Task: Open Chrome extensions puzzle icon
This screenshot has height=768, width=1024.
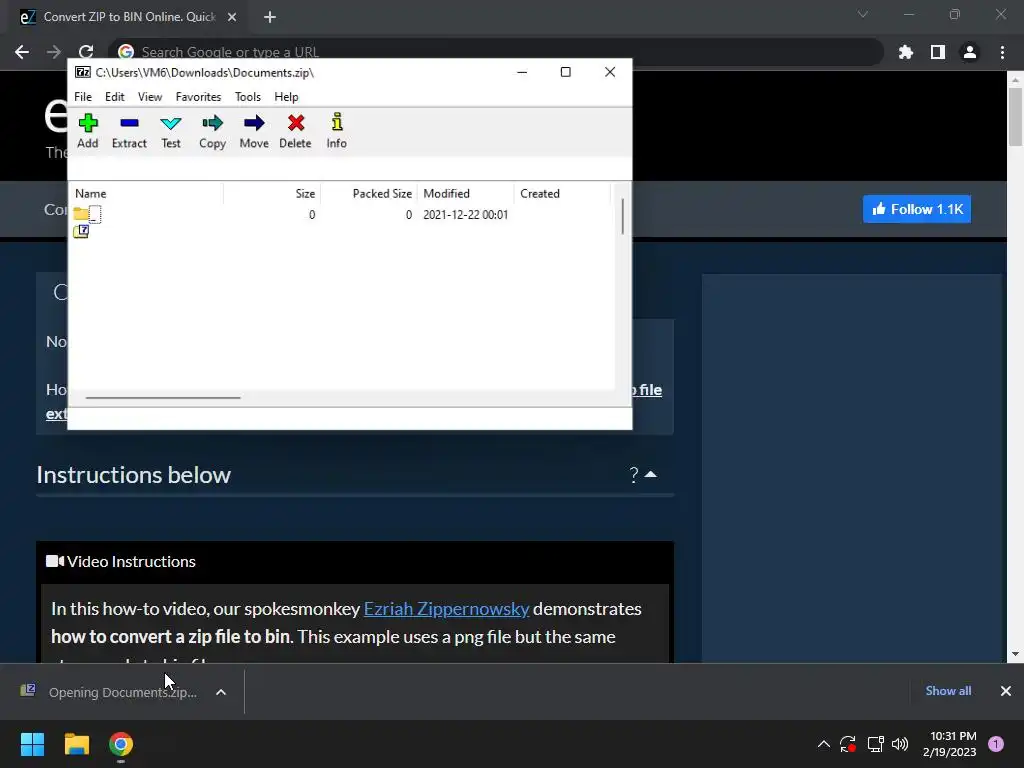Action: [x=906, y=52]
